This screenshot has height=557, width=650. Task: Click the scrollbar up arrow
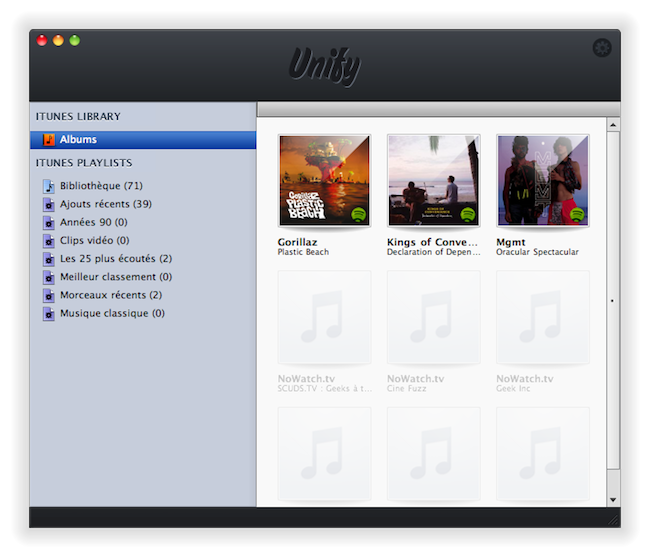pyautogui.click(x=613, y=125)
